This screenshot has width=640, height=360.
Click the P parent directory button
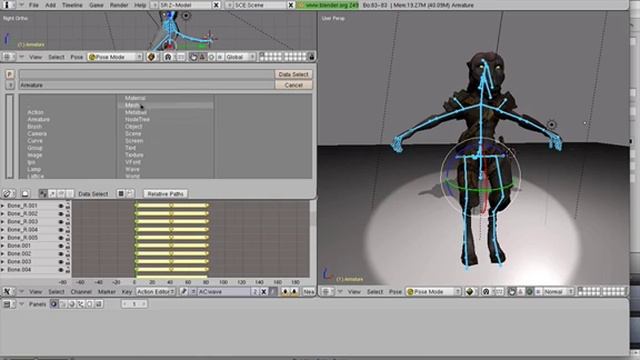tap(10, 74)
